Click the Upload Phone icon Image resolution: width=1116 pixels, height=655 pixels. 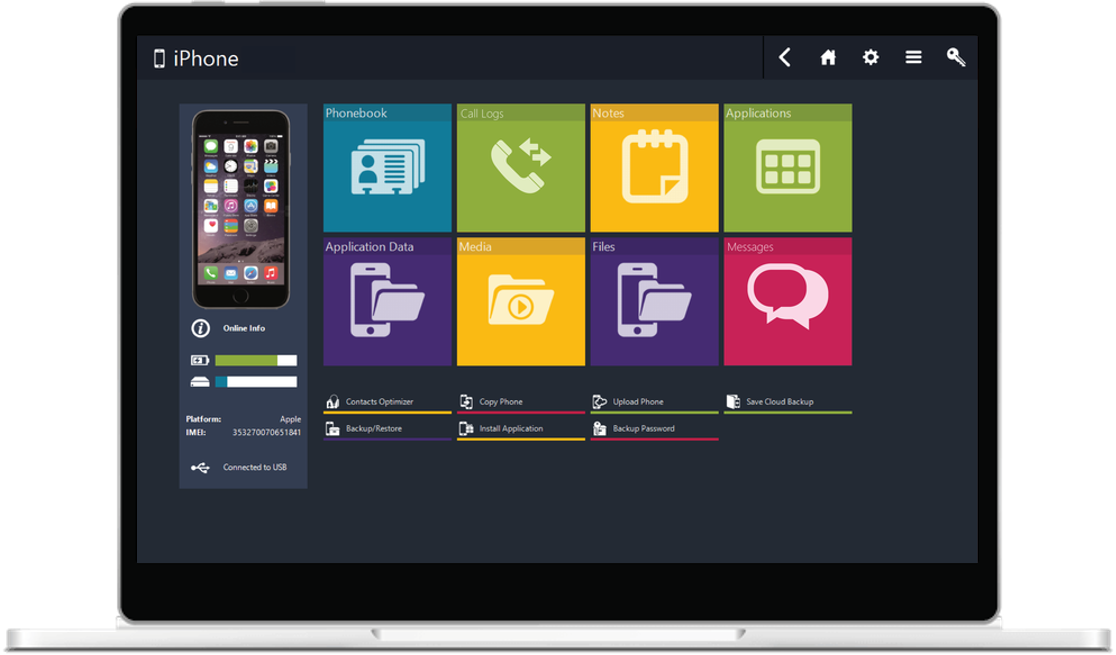pos(599,400)
